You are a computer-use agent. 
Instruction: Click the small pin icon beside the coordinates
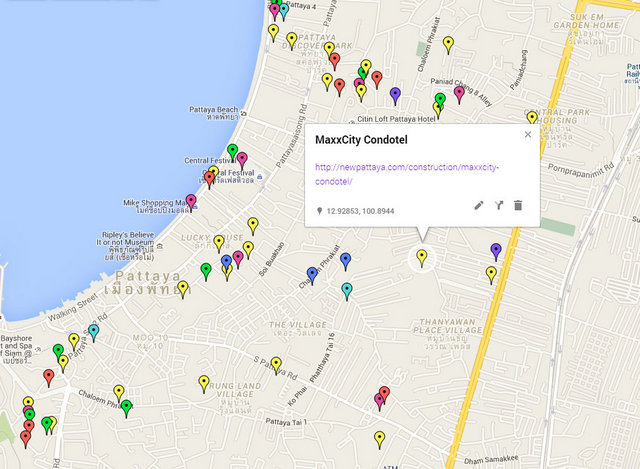pyautogui.click(x=320, y=211)
